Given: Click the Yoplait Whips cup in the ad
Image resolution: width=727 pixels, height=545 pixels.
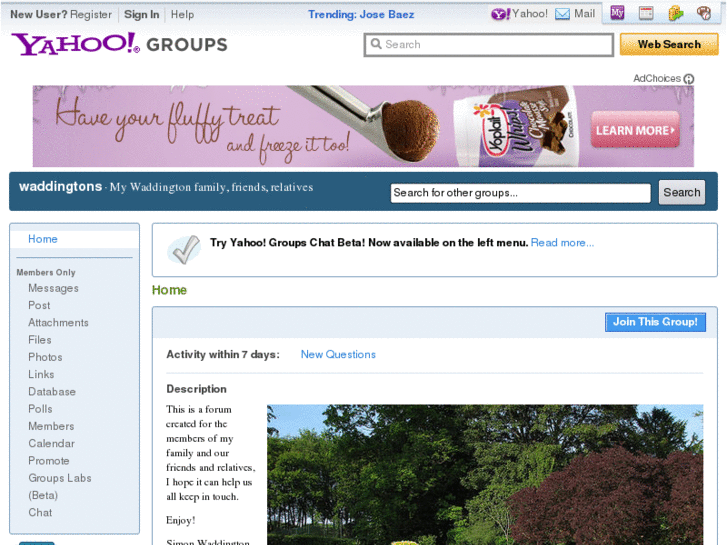Looking at the screenshot, I should point(516,126).
